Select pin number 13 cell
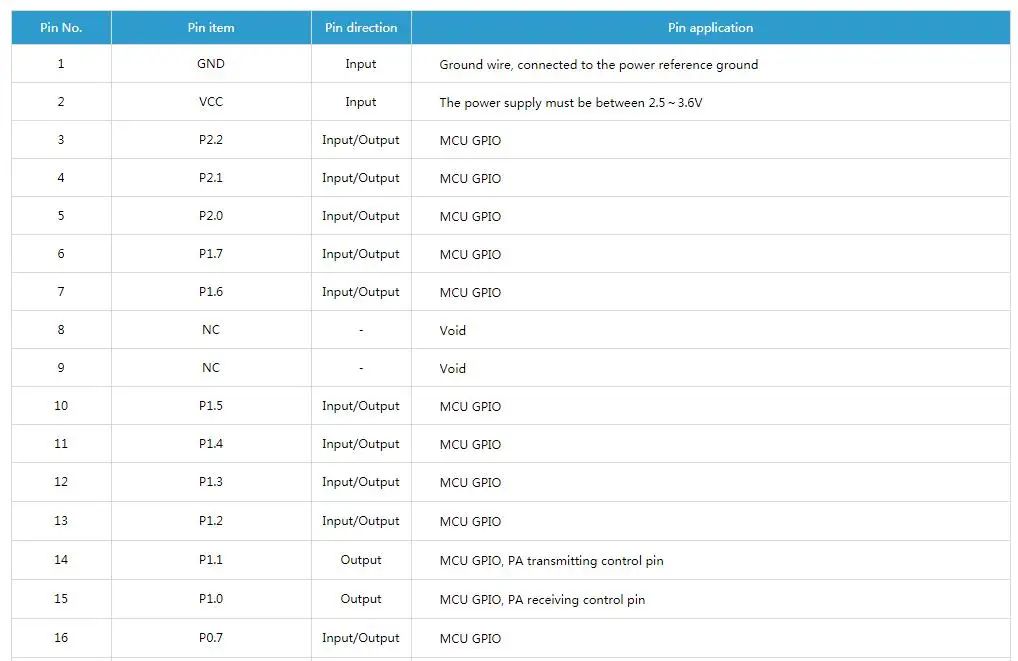1018x661 pixels. 61,521
